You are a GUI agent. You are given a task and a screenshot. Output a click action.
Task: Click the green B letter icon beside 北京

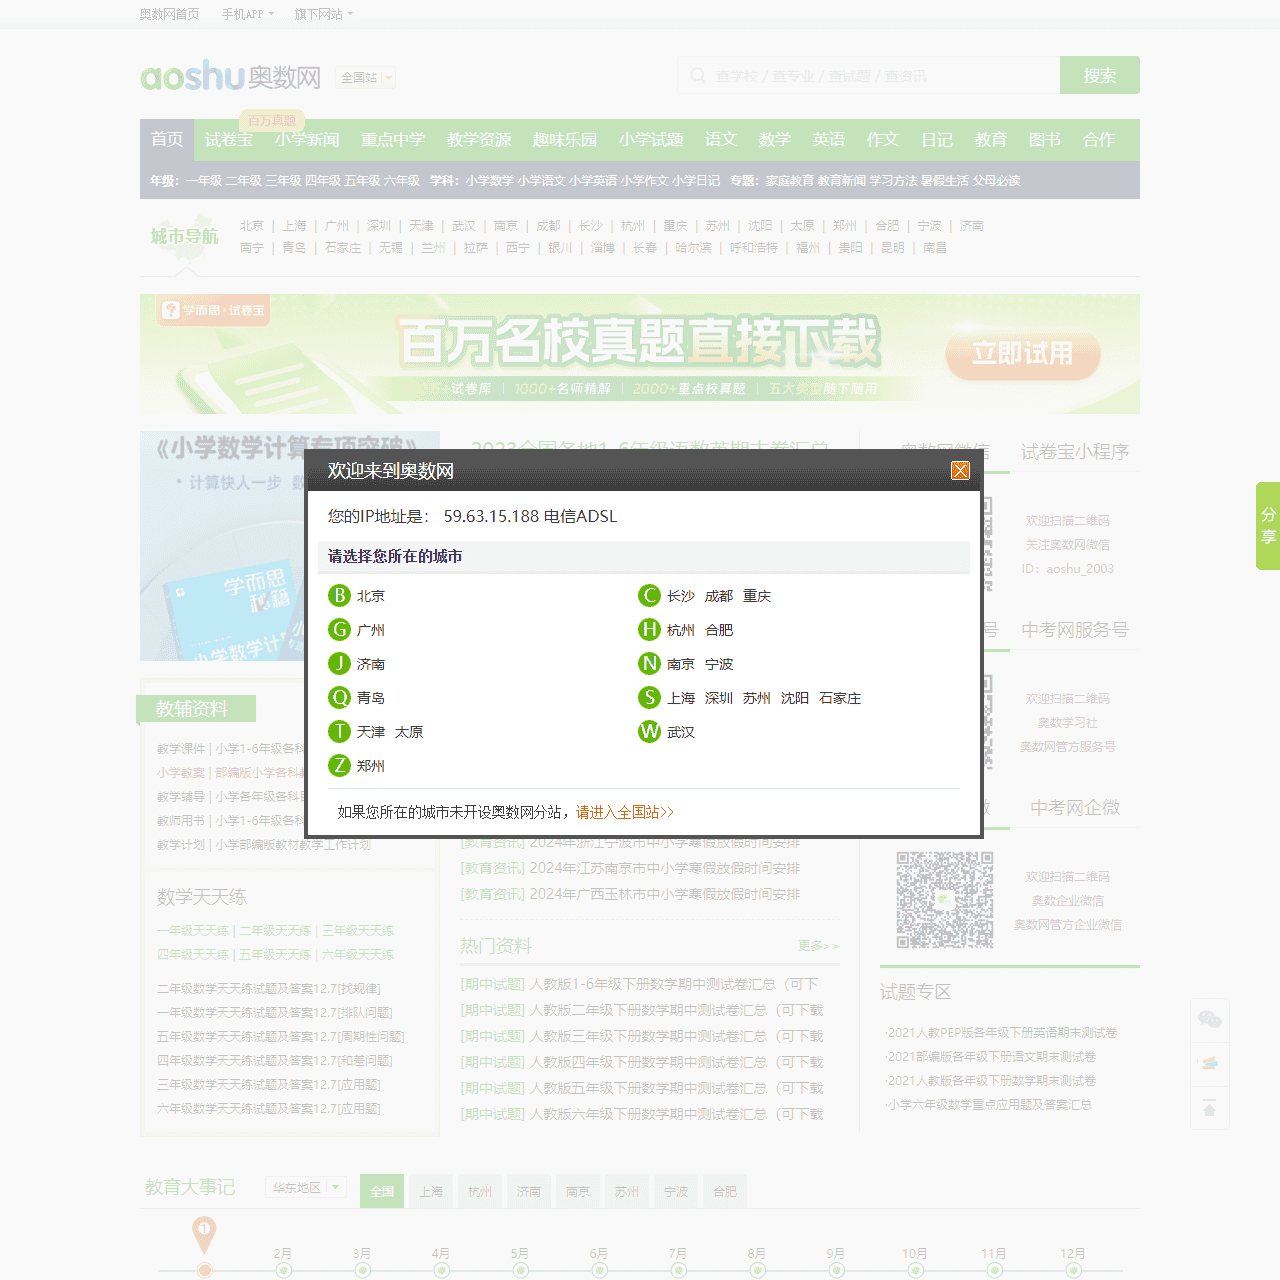tap(340, 596)
